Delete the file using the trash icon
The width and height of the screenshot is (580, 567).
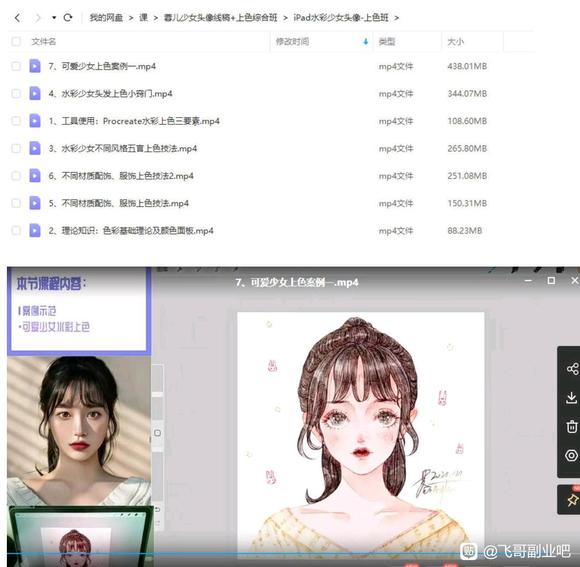(x=572, y=426)
